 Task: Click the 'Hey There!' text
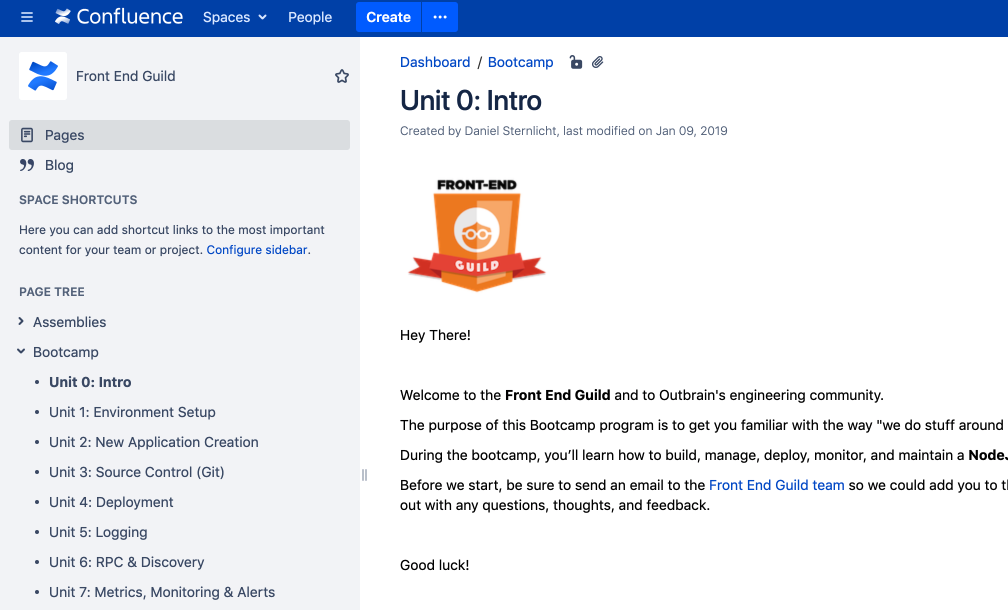(x=435, y=335)
